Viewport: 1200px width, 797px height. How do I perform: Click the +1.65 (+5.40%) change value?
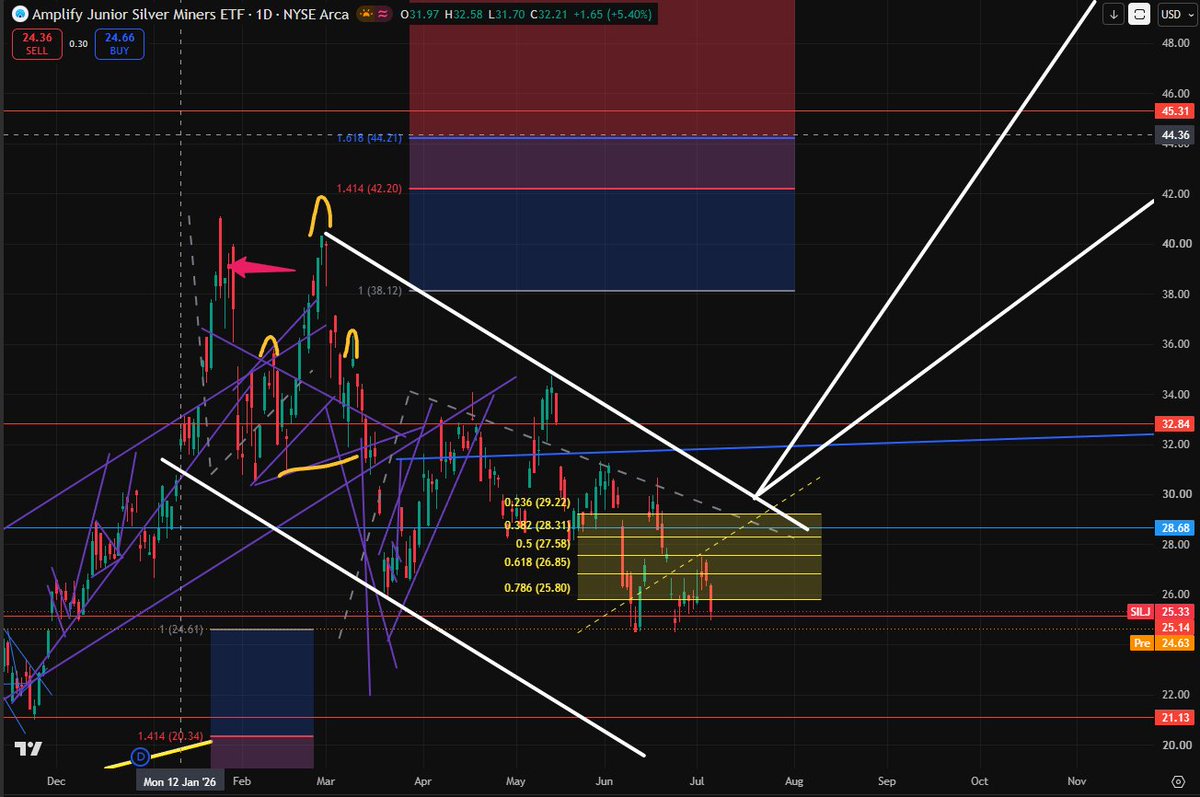click(x=611, y=15)
